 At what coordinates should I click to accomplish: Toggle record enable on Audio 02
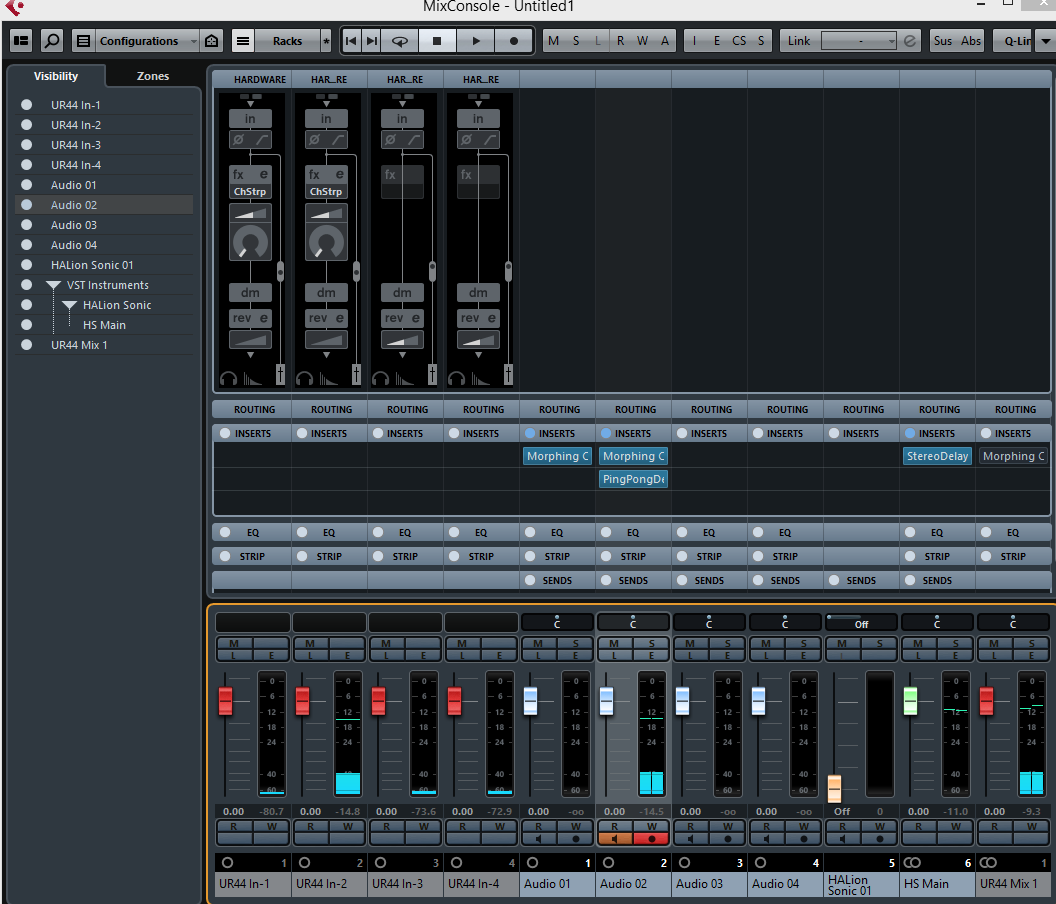[x=651, y=839]
